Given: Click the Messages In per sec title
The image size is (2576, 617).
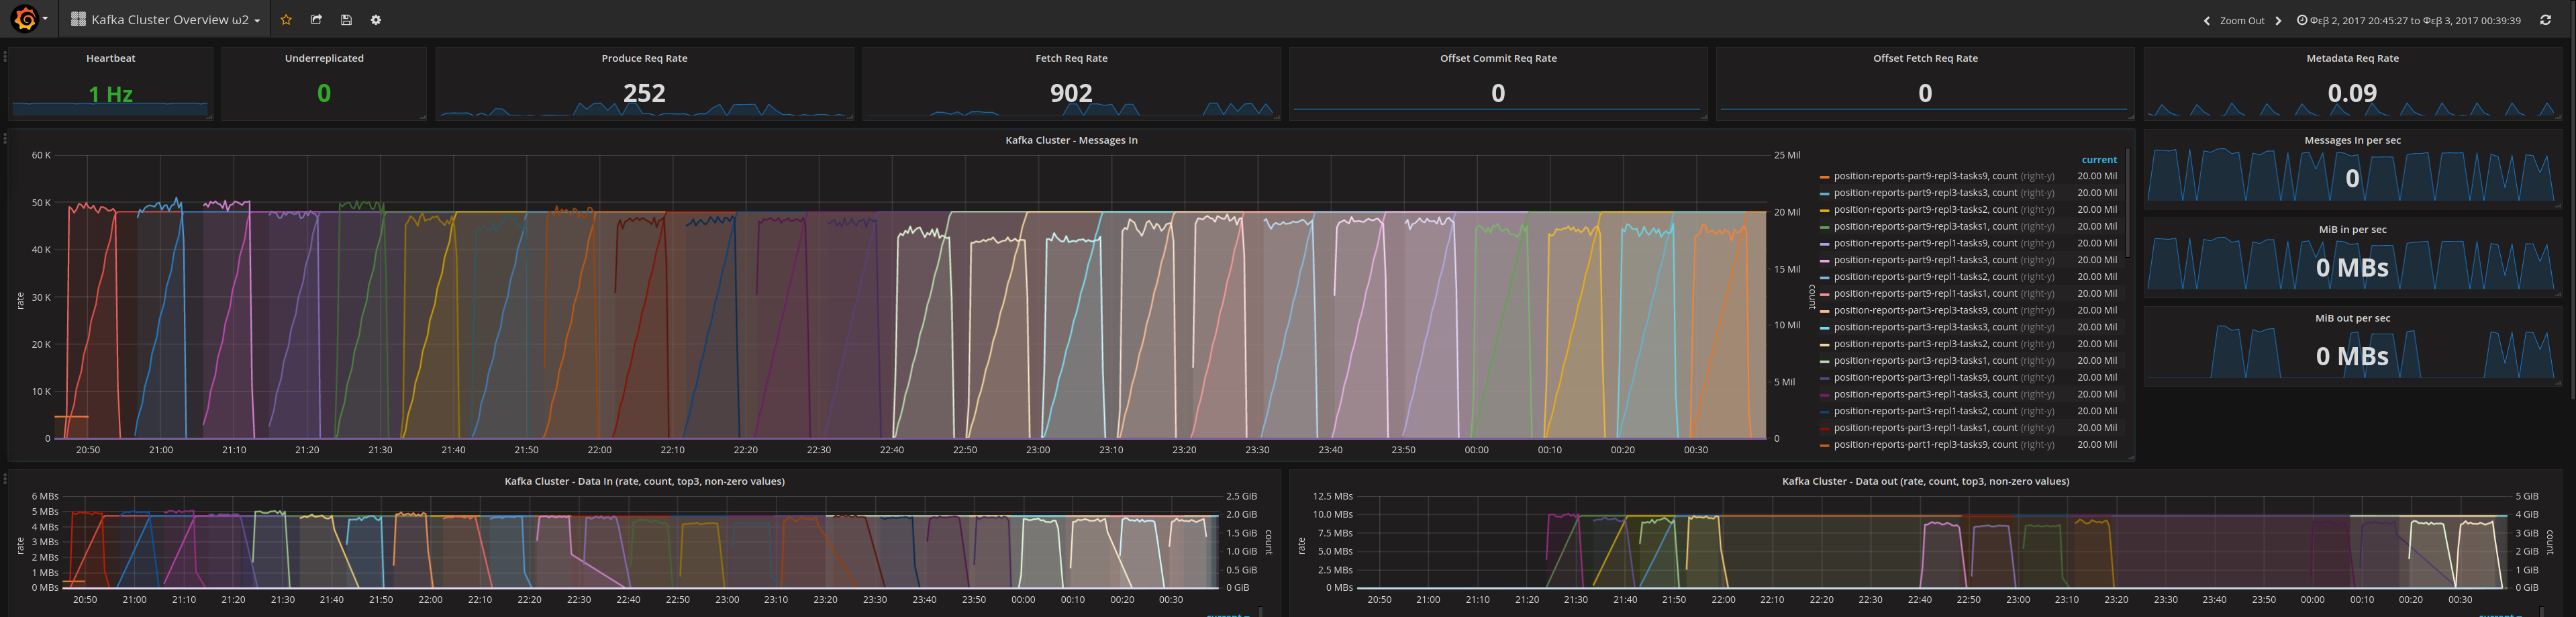Looking at the screenshot, I should [2352, 140].
